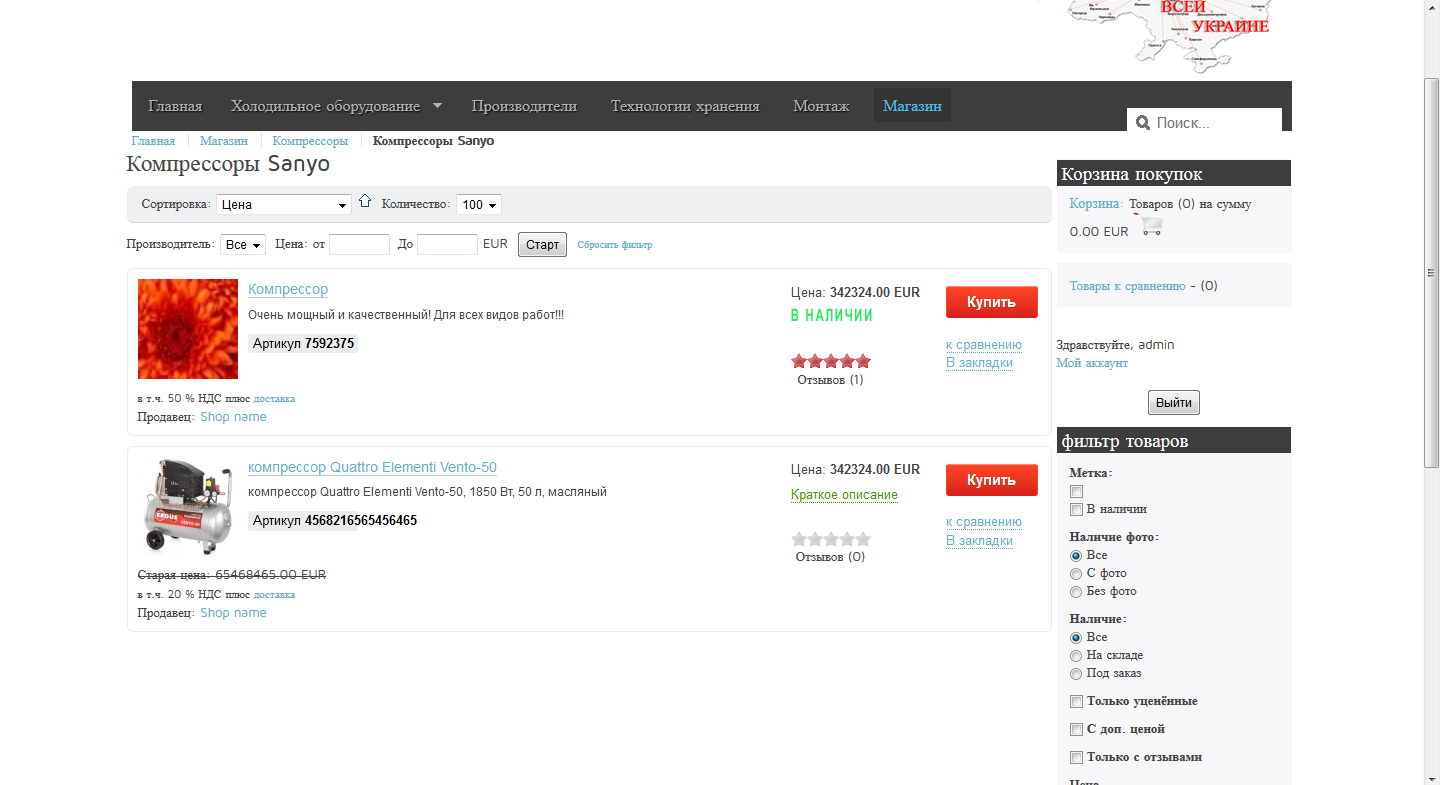
Task: Open 'Товары к сравнению' link
Action: click(1127, 286)
